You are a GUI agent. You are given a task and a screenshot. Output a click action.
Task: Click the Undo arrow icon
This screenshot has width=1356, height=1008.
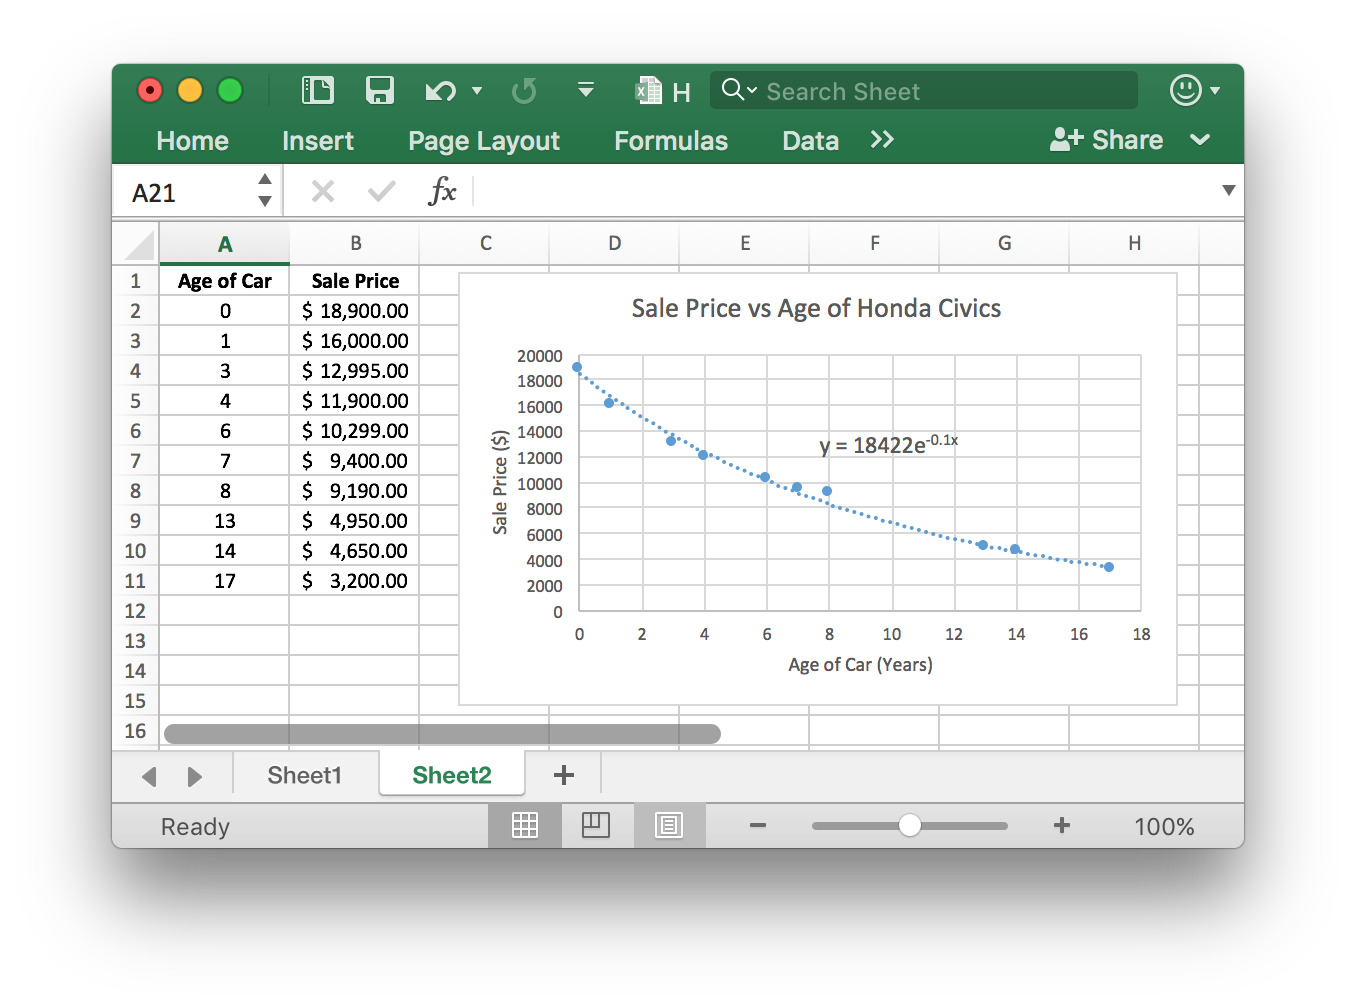click(439, 91)
